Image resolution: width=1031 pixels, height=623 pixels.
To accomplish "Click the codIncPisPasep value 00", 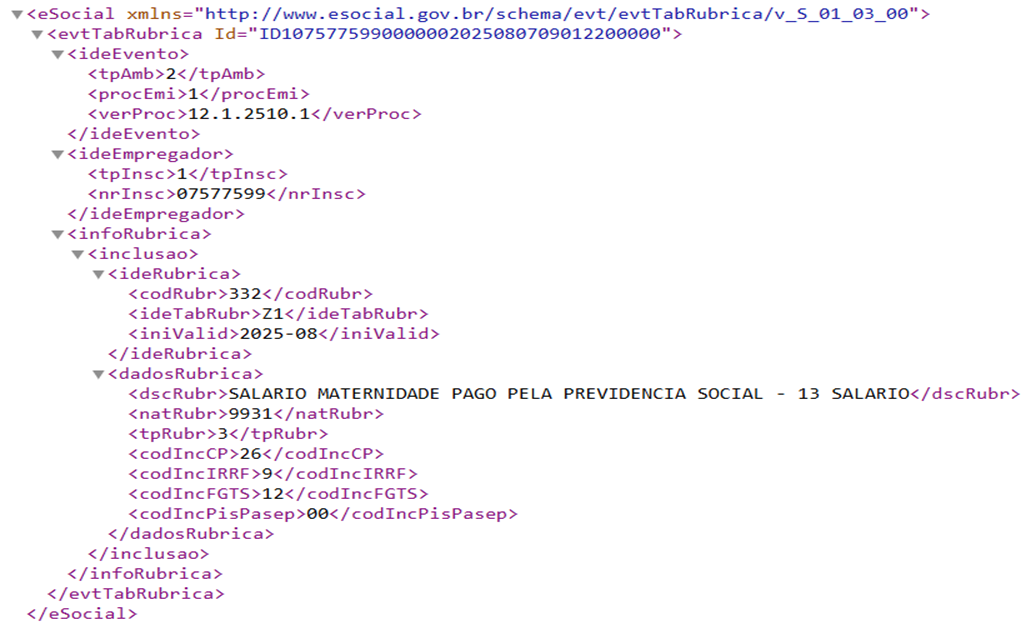I will (318, 514).
